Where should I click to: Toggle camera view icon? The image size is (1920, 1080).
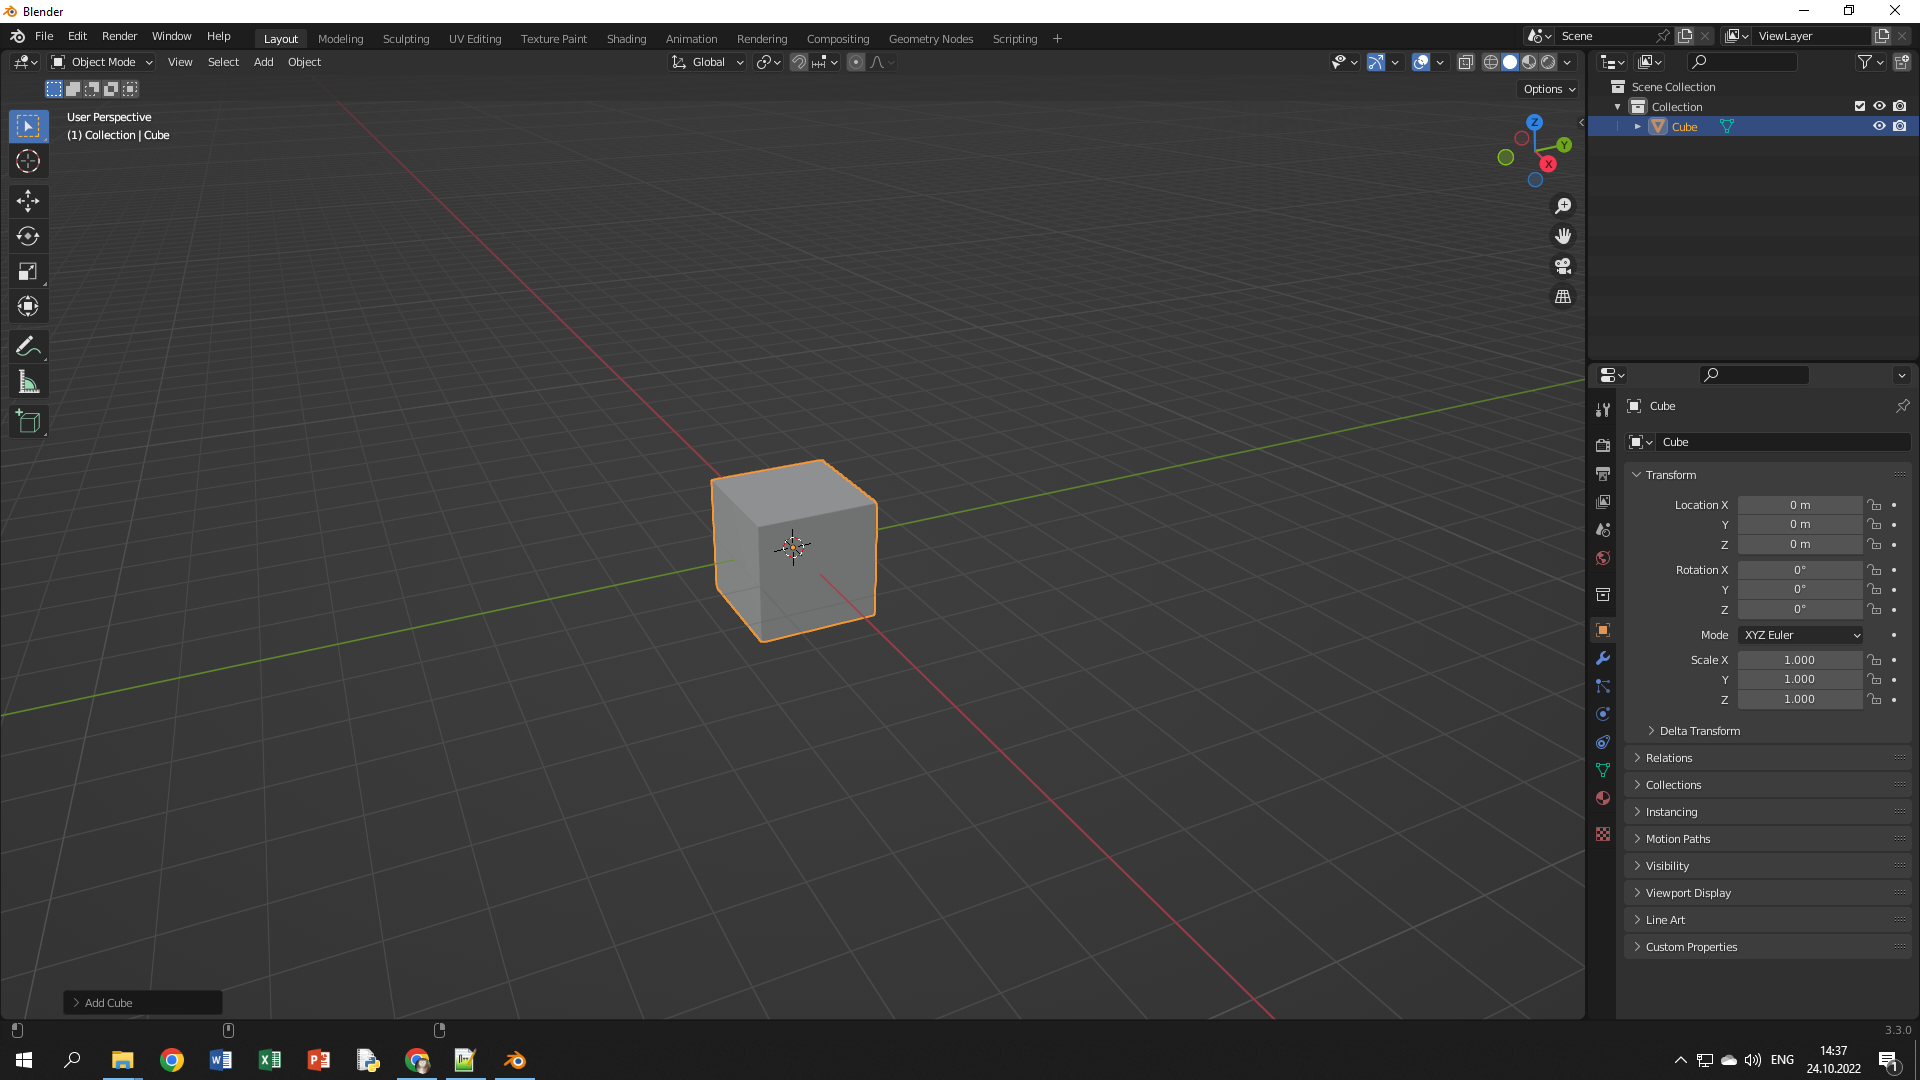(x=1563, y=266)
